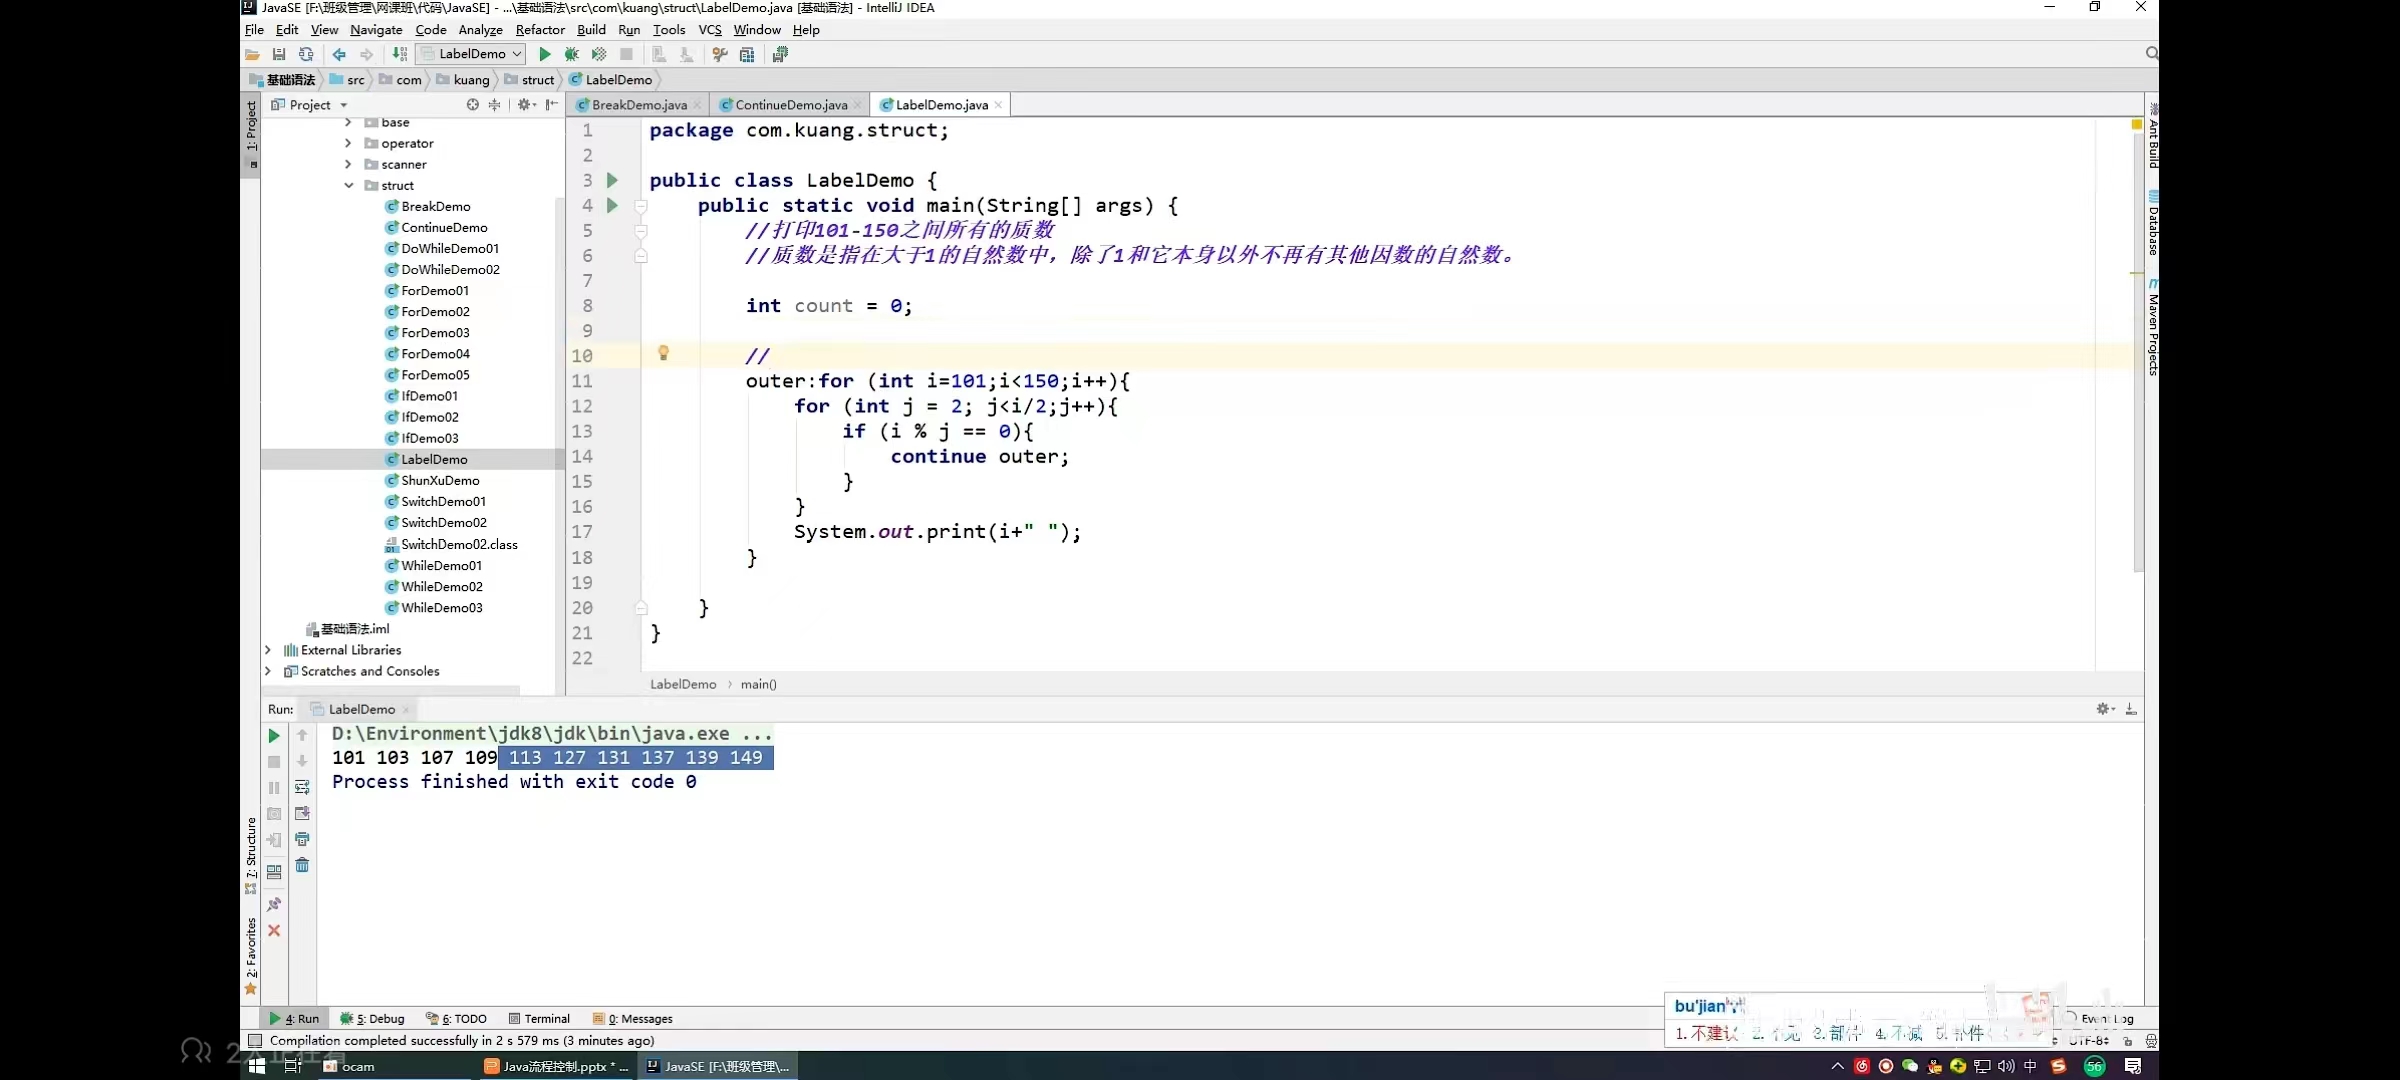The height and width of the screenshot is (1080, 2400).
Task: Expand External Libraries in project tree
Action: [268, 650]
